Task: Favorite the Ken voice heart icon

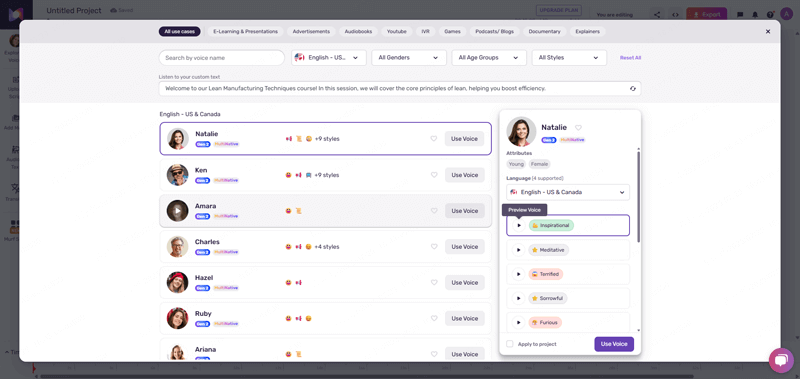Action: pos(434,175)
